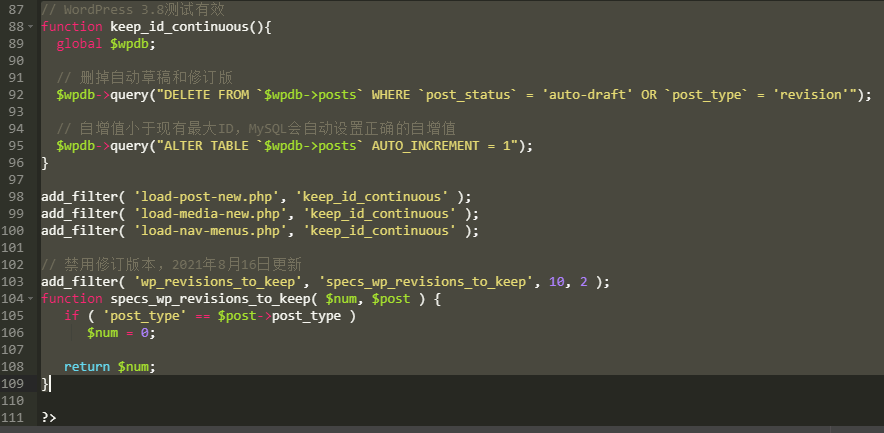884x433 pixels.
Task: Click line number 93 in the gutter
Action: (16, 112)
